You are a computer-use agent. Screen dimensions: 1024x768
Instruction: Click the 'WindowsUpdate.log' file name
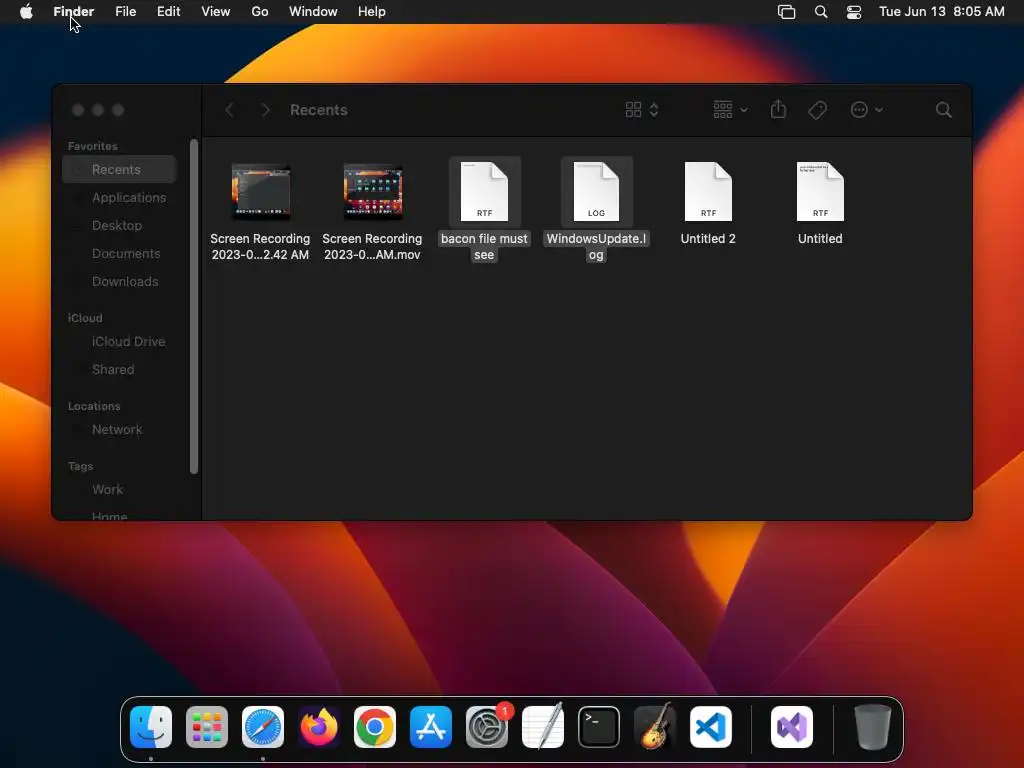(x=596, y=247)
